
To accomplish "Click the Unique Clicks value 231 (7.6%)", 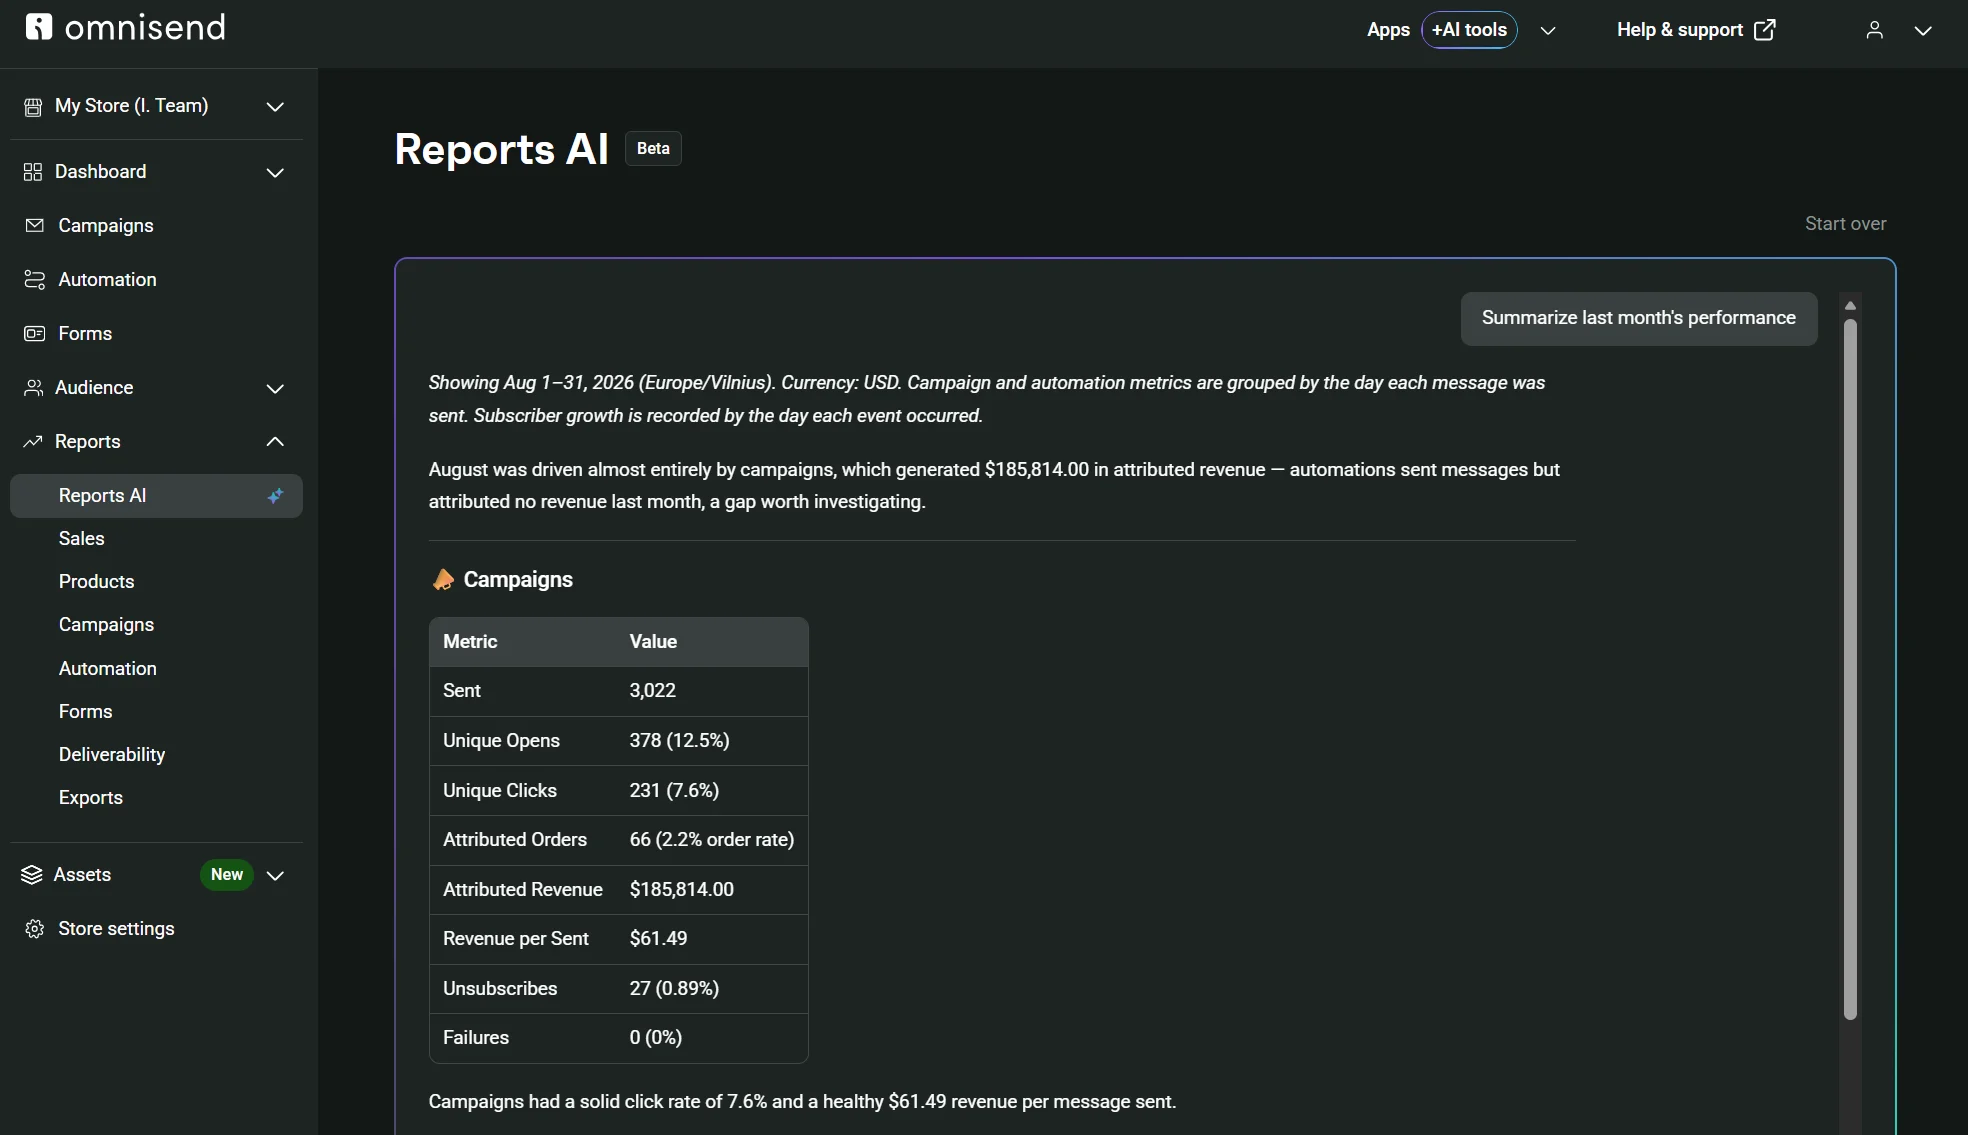I will [x=674, y=791].
